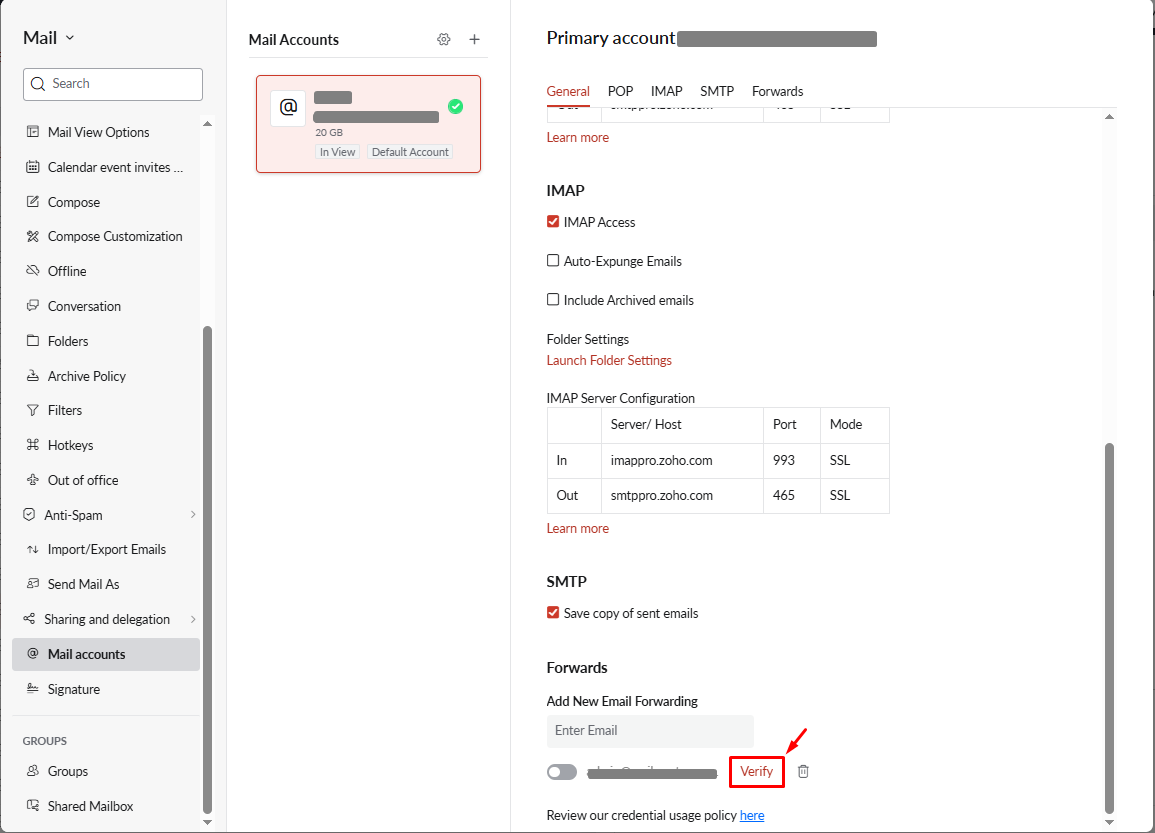This screenshot has height=833, width=1155.
Task: Switch to the SMTP tab
Action: pos(717,91)
